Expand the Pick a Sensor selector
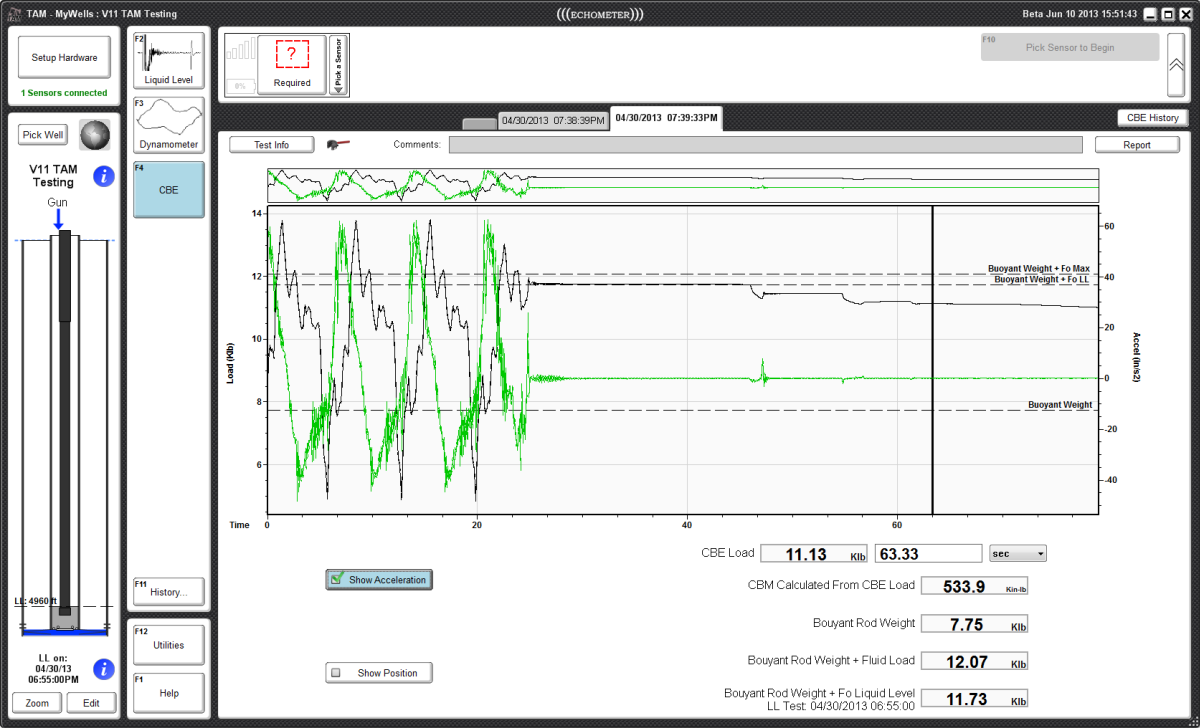The height and width of the screenshot is (728, 1200). click(x=337, y=64)
